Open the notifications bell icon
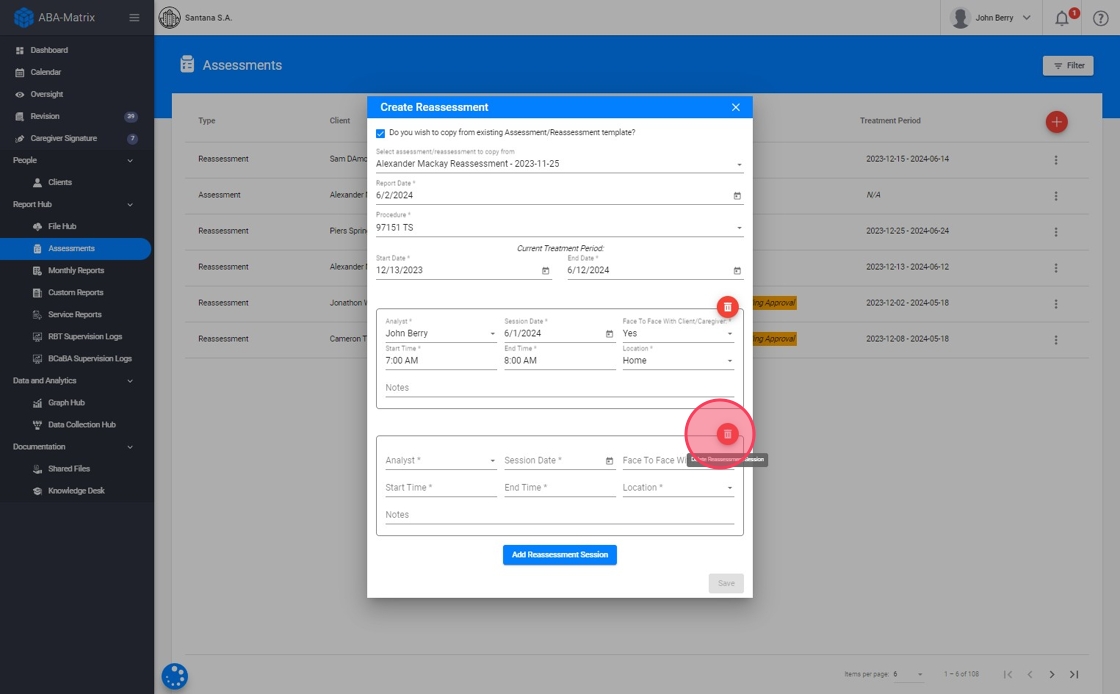This screenshot has width=1120, height=694. point(1062,18)
